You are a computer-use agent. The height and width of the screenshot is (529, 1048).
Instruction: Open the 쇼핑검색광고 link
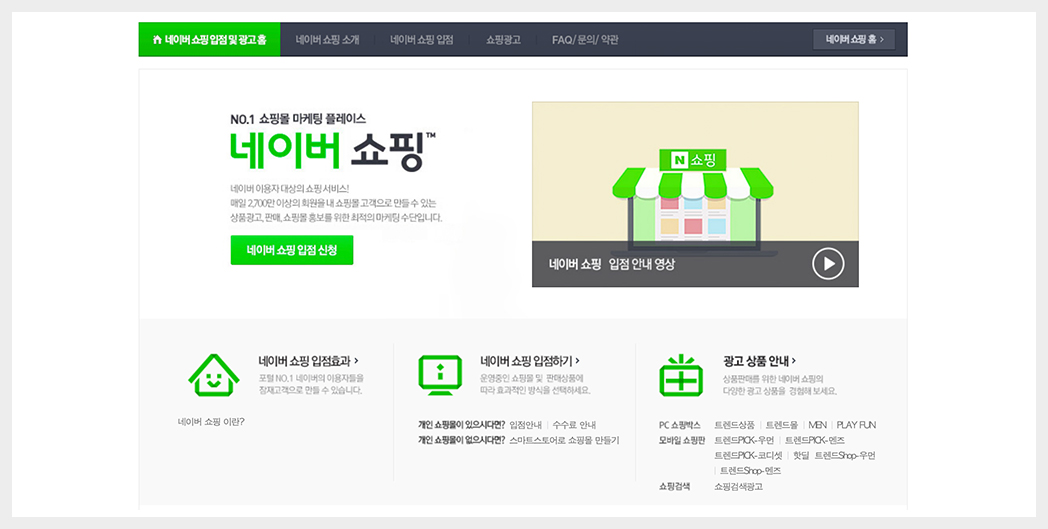[738, 486]
